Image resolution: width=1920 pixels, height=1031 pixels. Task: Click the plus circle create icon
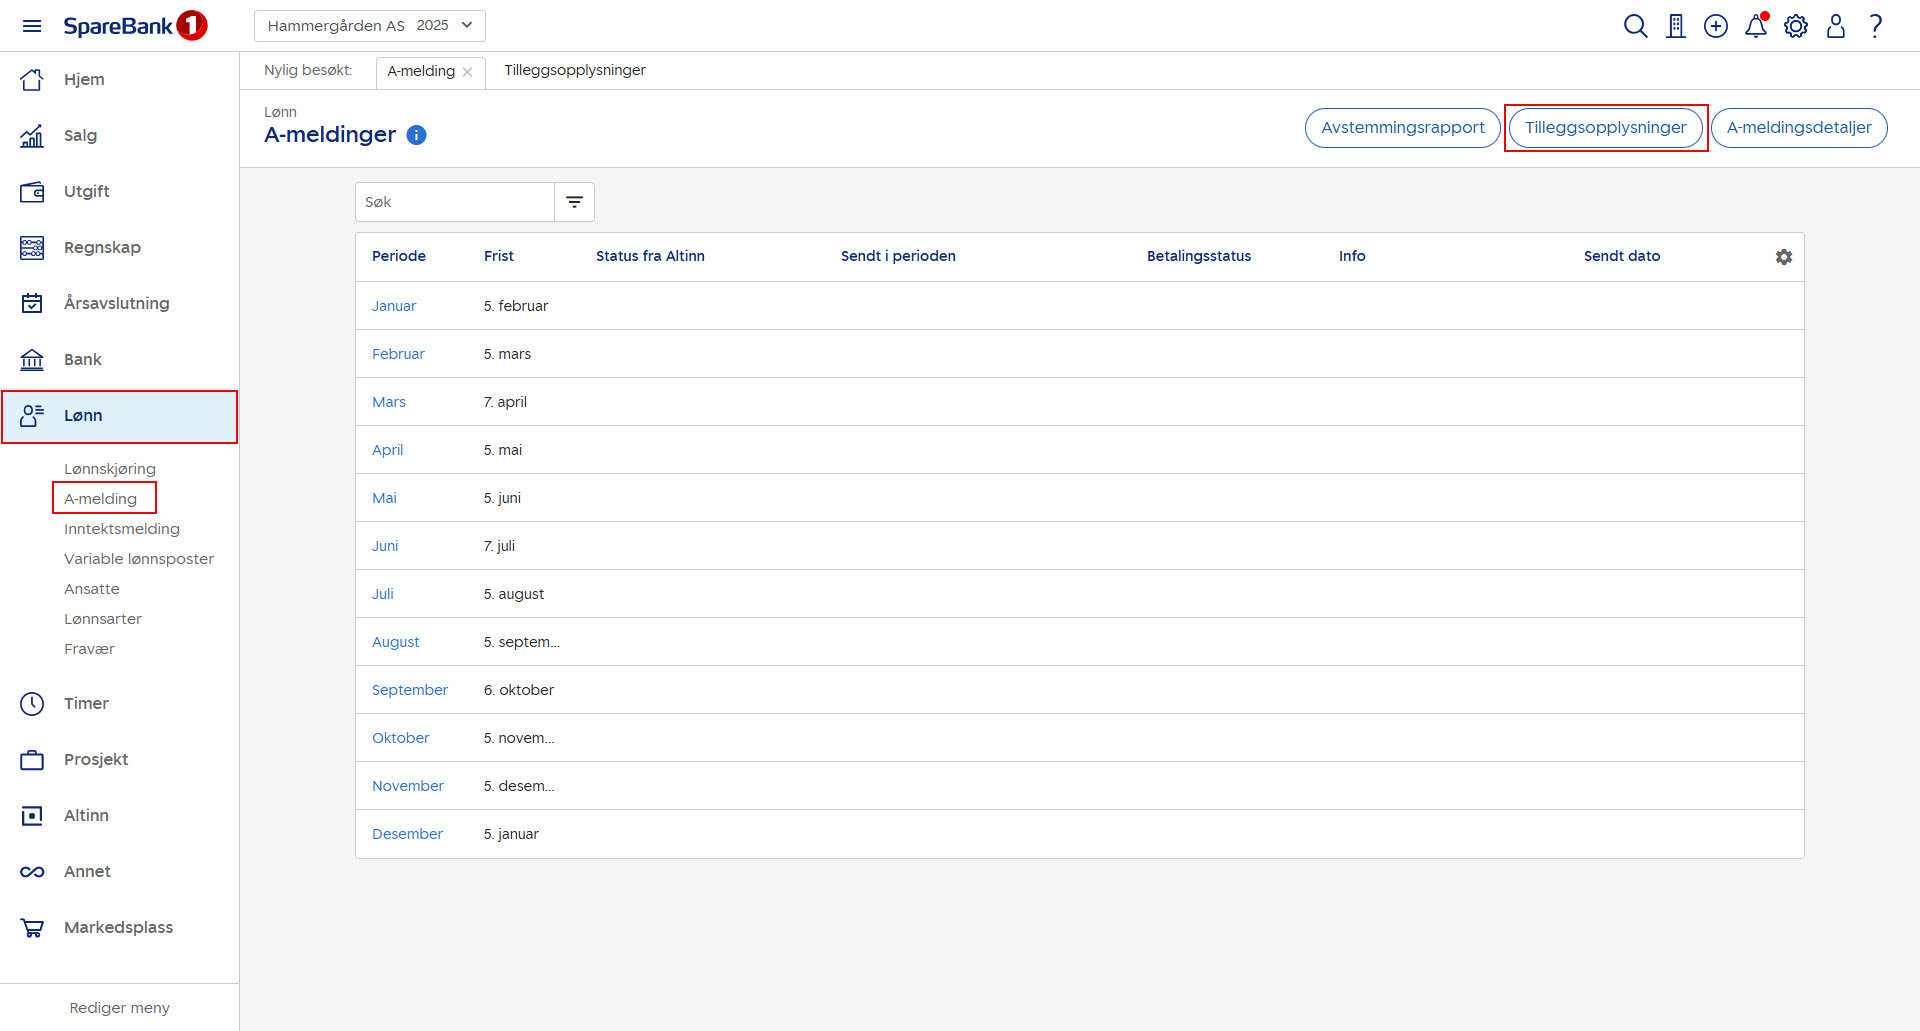pos(1716,26)
